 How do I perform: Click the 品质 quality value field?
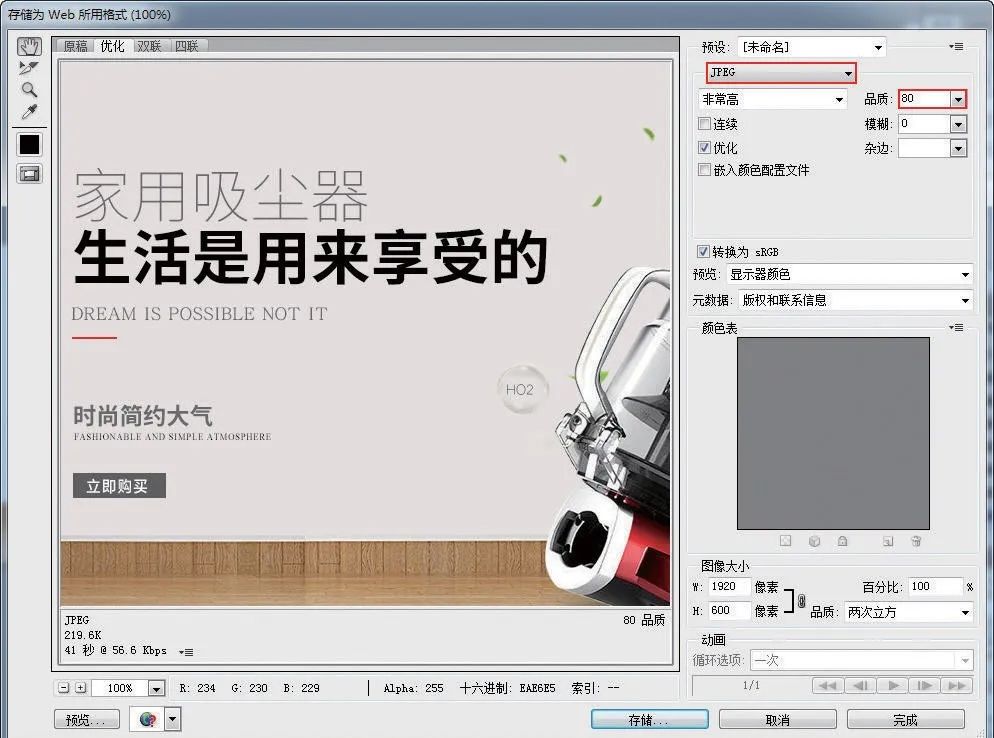(x=924, y=99)
